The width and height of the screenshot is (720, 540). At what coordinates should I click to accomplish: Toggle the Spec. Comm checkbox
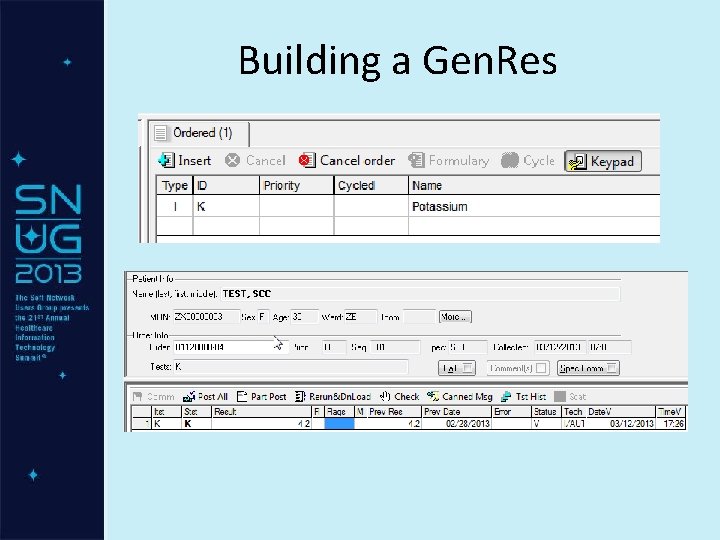pyautogui.click(x=612, y=368)
